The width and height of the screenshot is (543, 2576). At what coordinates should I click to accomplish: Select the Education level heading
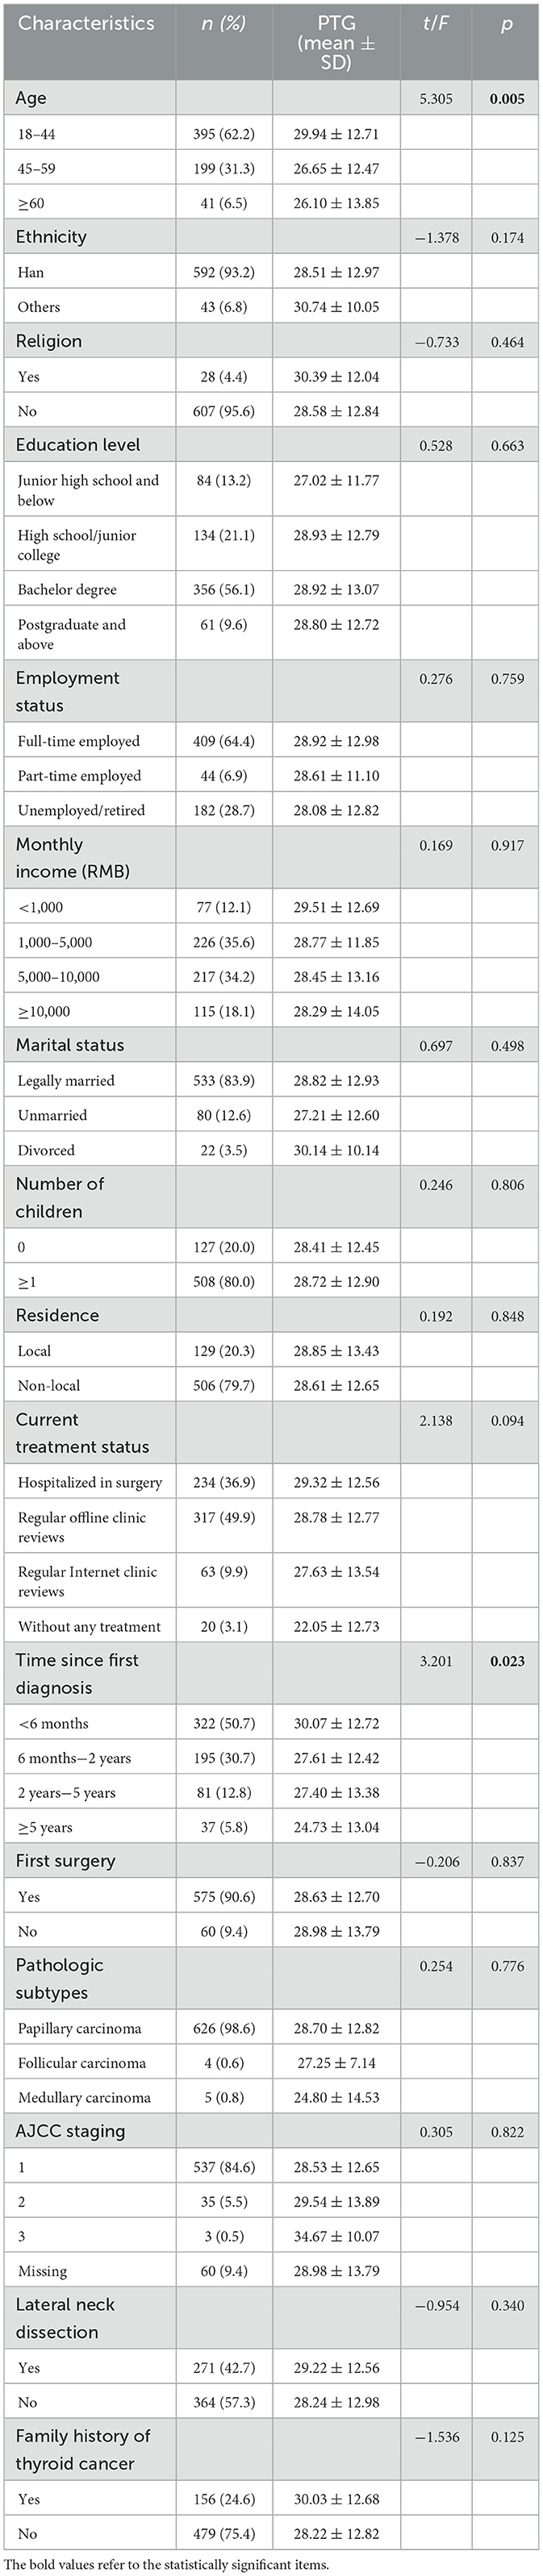pos(78,445)
